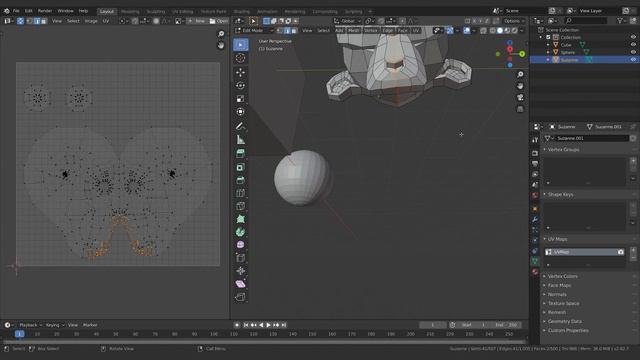The height and width of the screenshot is (360, 640).
Task: Click the 3D viewport zoom magnifier icon
Action: pos(520,74)
